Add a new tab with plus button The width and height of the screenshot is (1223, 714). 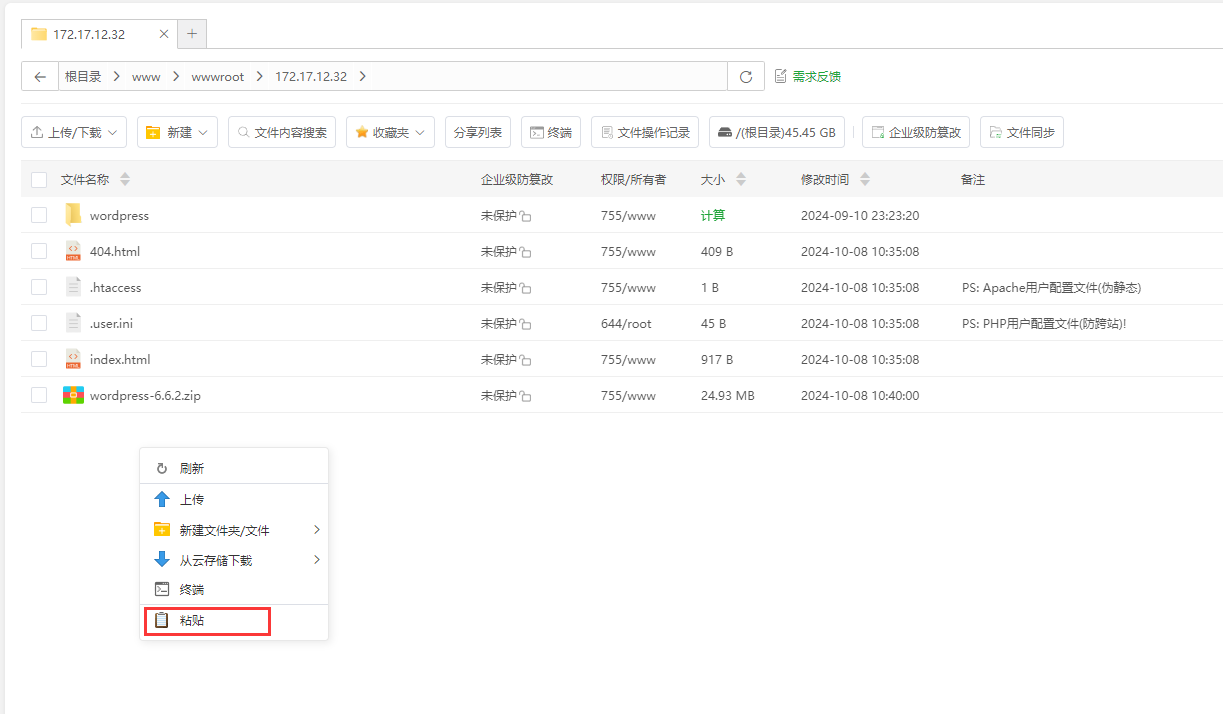[x=192, y=34]
